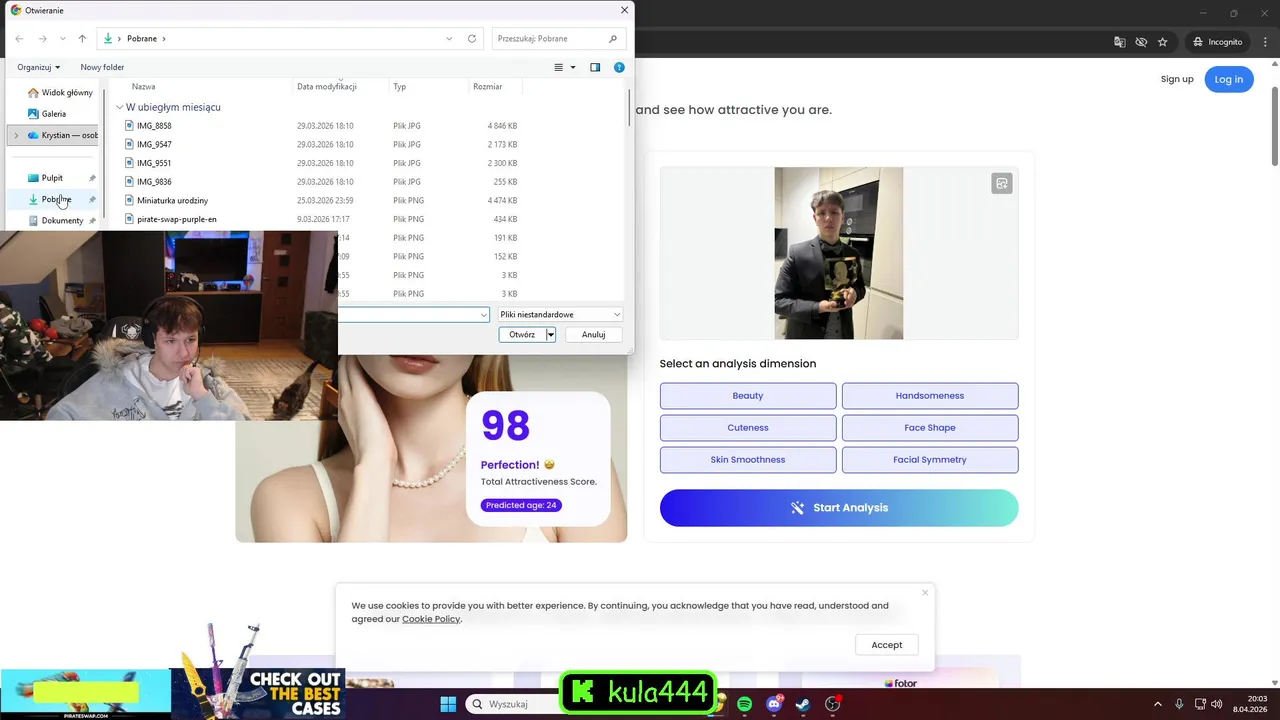Viewport: 1280px width, 720px height.
Task: Select the Beauty analysis dimension
Action: 748,396
